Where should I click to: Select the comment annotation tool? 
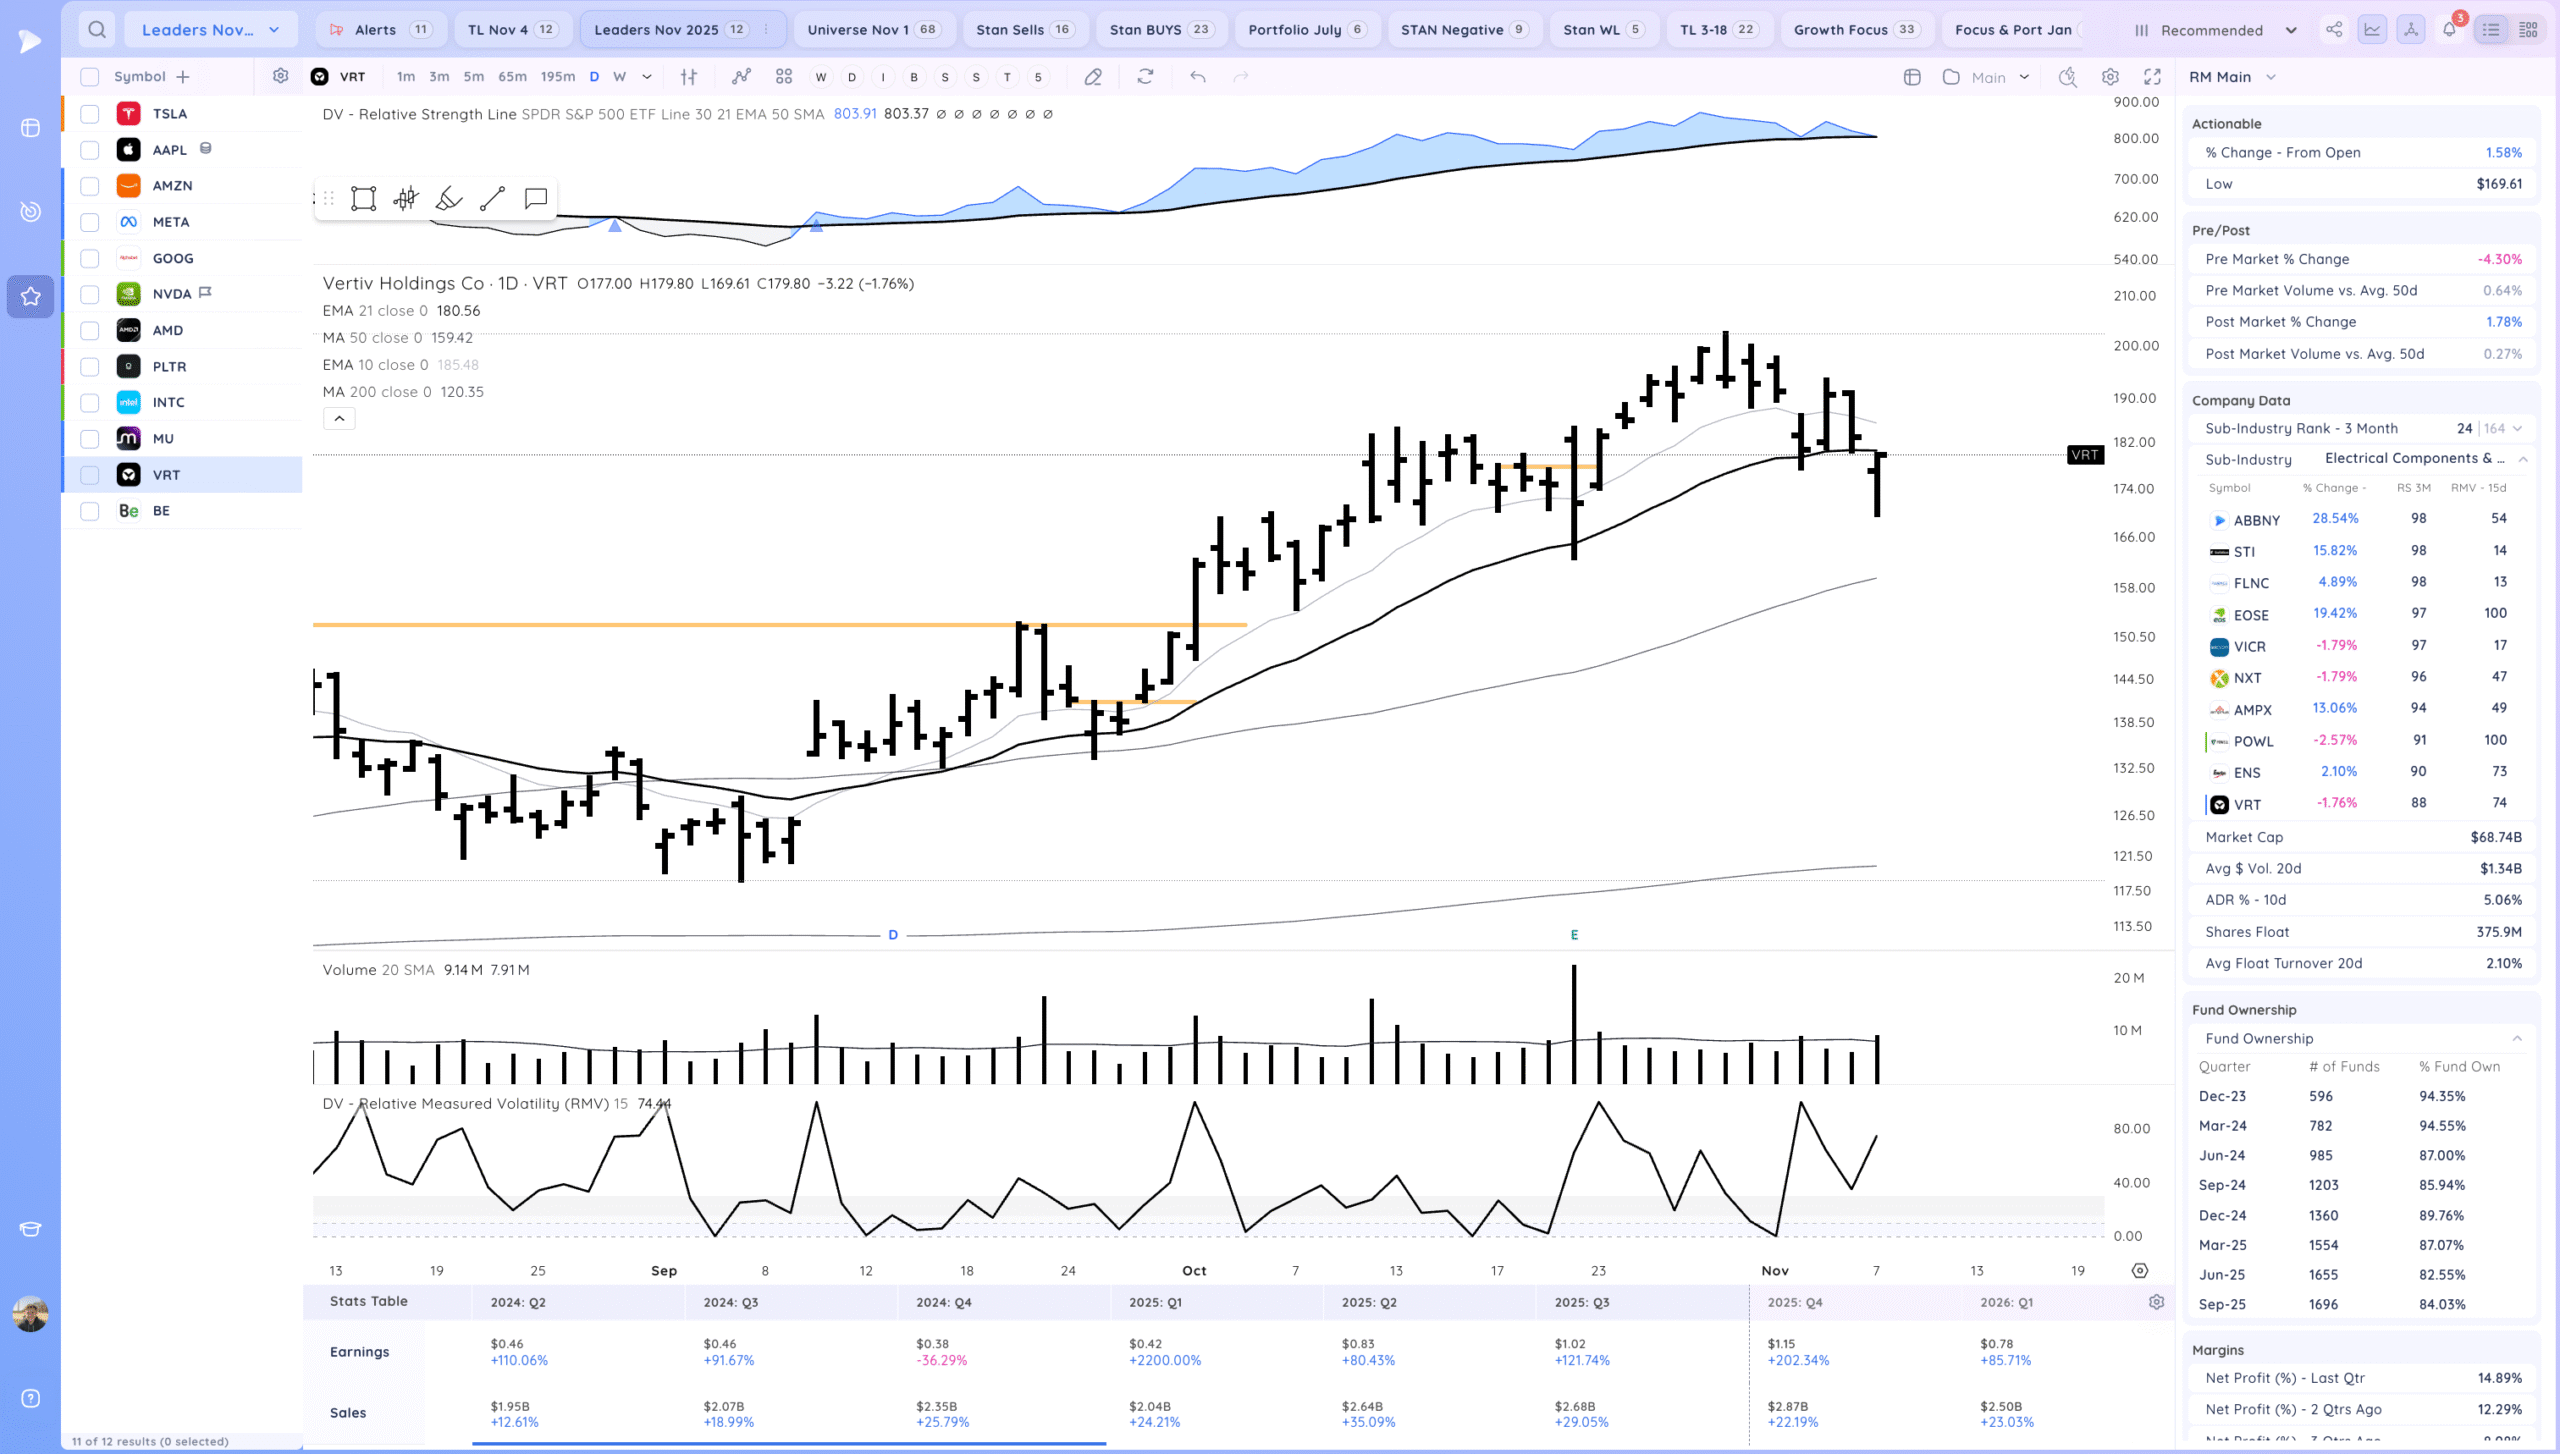pyautogui.click(x=536, y=198)
